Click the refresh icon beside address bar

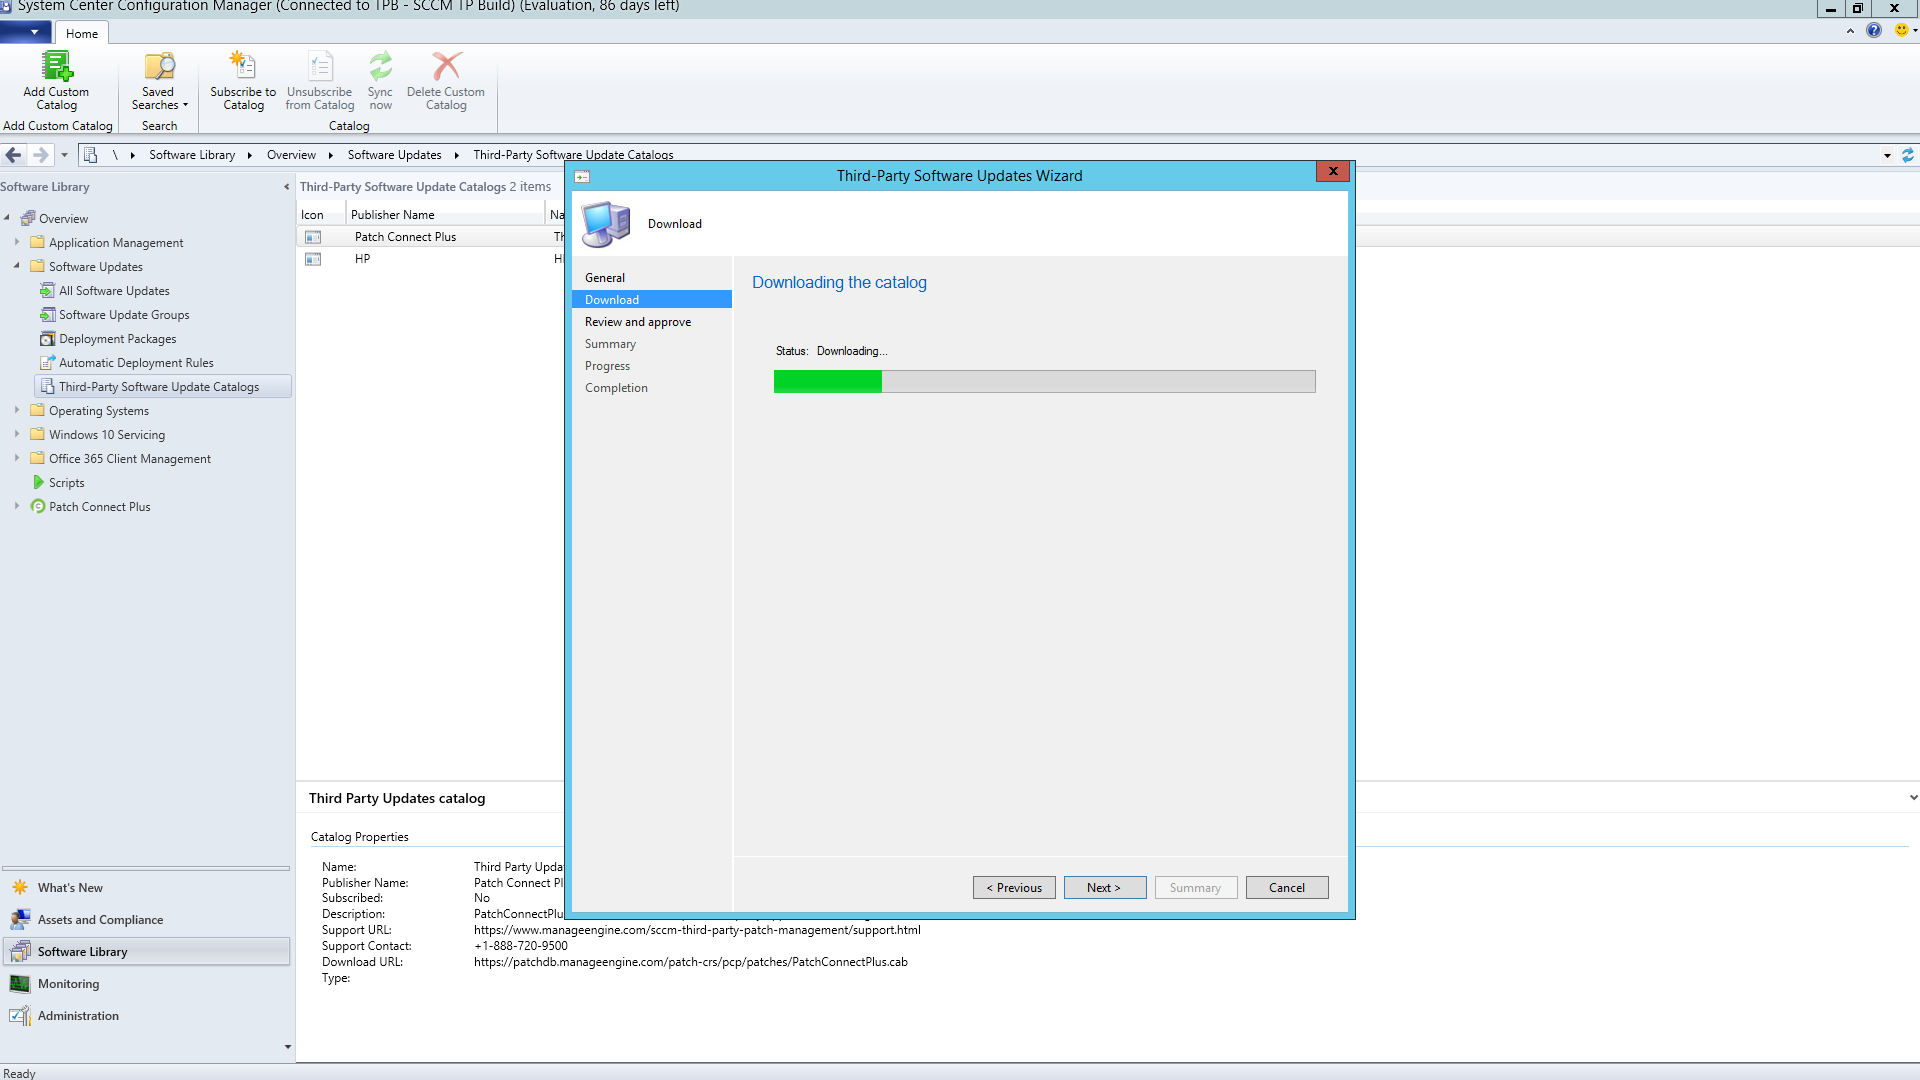click(x=1907, y=155)
